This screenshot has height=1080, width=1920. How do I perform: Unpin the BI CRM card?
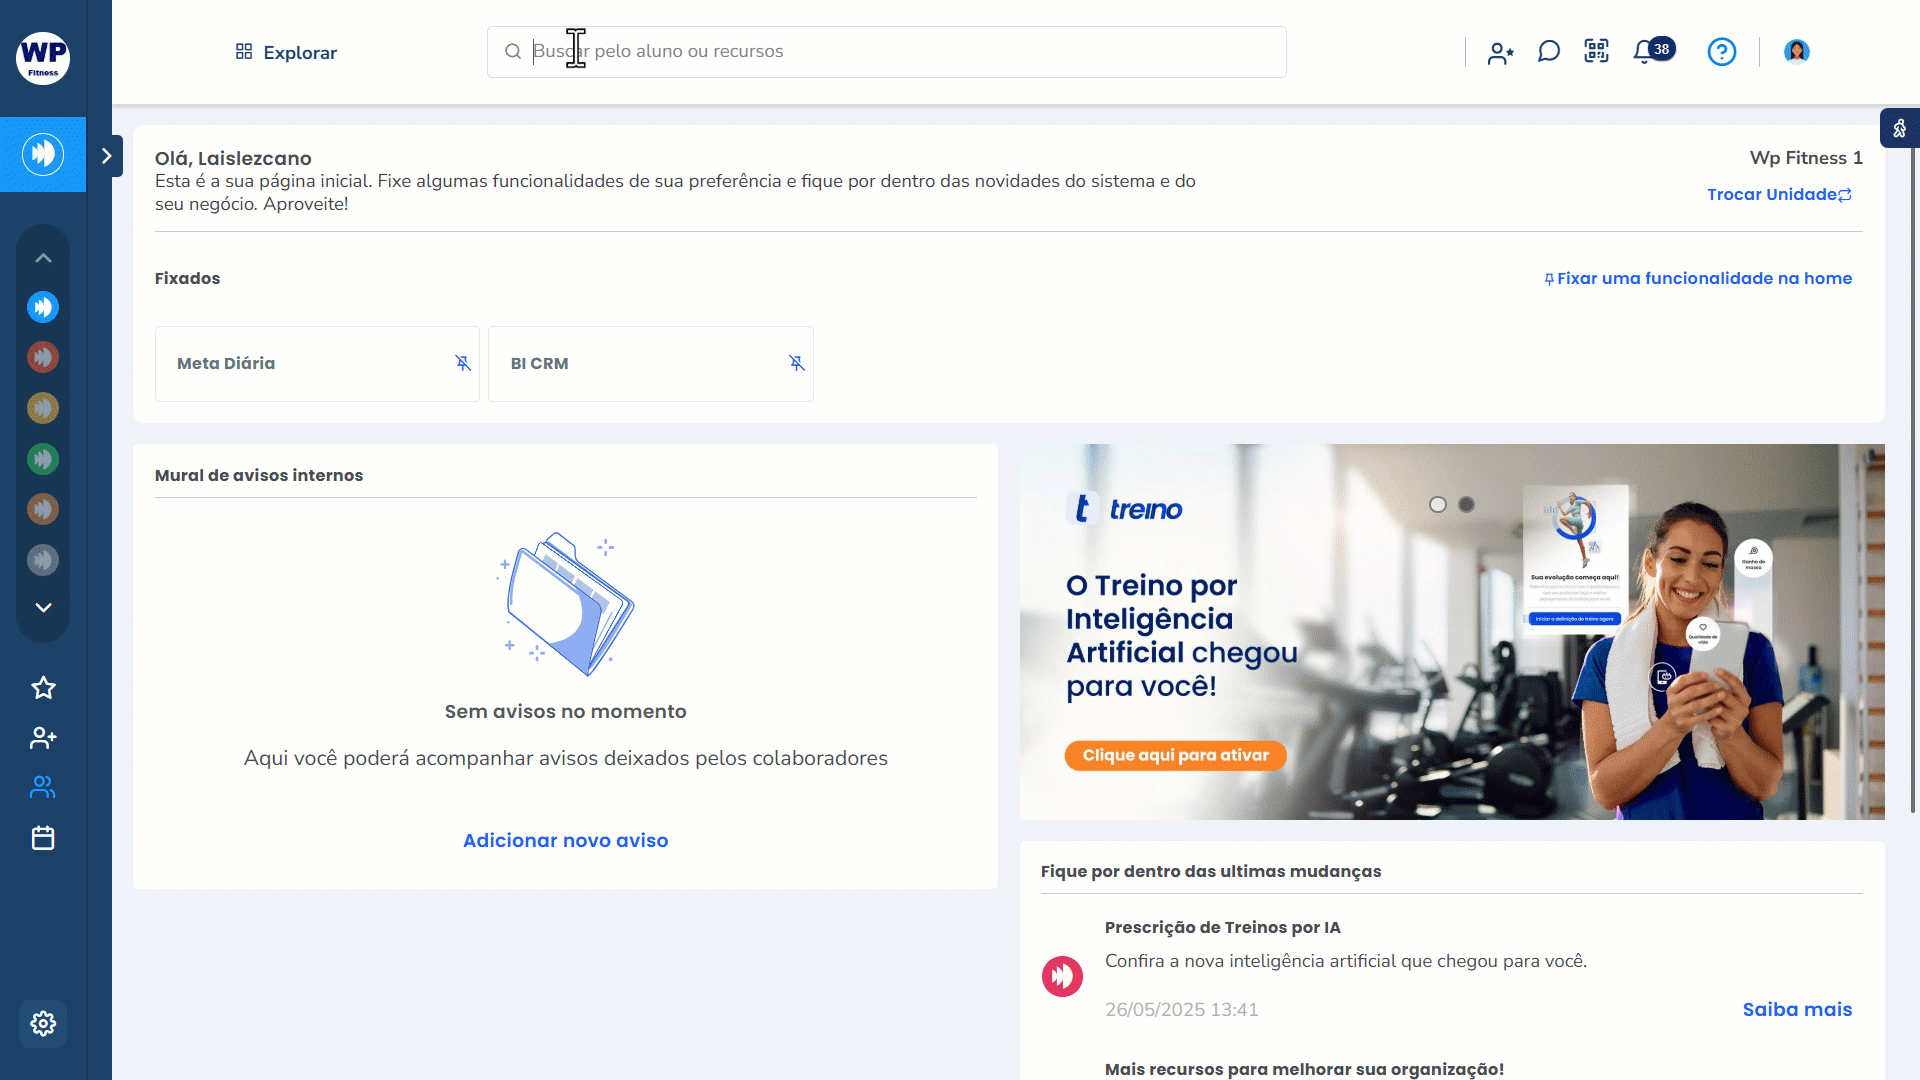pyautogui.click(x=797, y=363)
